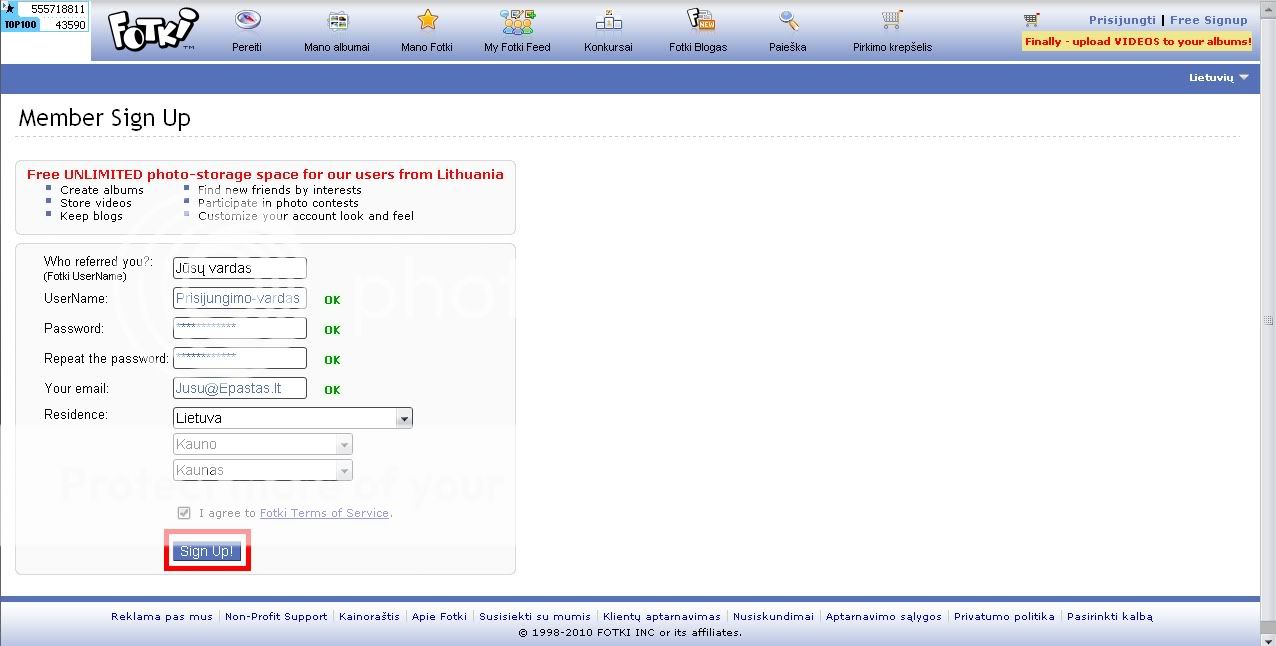
Task: Open the Fotki Terms of Service link
Action: point(324,513)
